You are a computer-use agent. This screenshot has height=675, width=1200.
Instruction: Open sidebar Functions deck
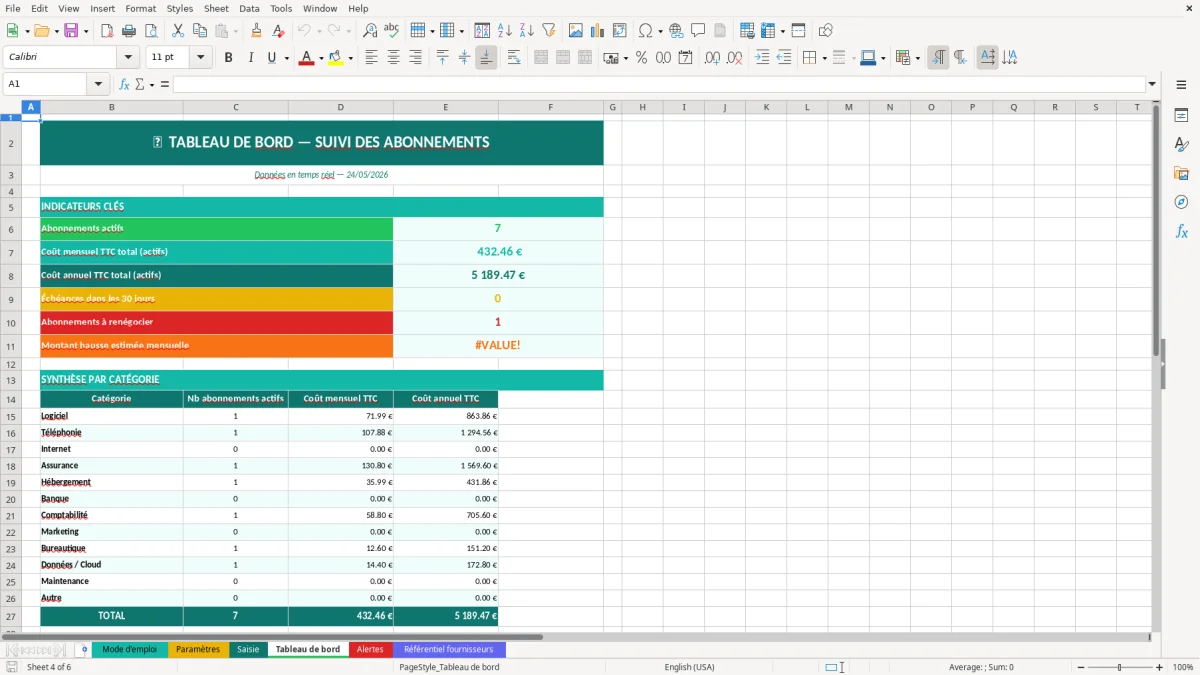tap(1181, 232)
